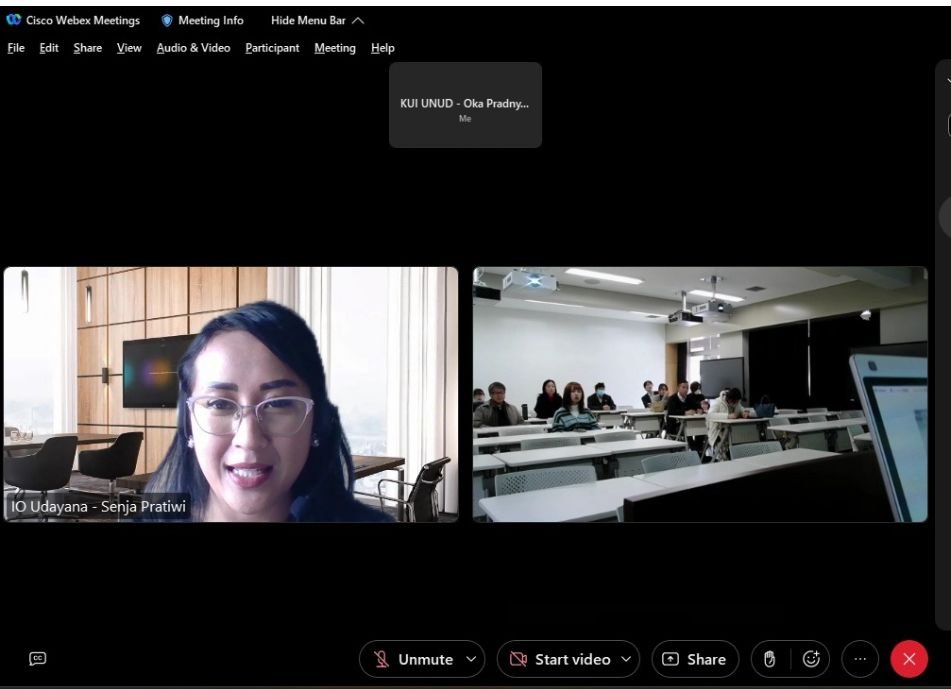This screenshot has height=689, width=951.
Task: Select the IO Udayana - Senja Pratiwi video
Action: click(x=231, y=394)
